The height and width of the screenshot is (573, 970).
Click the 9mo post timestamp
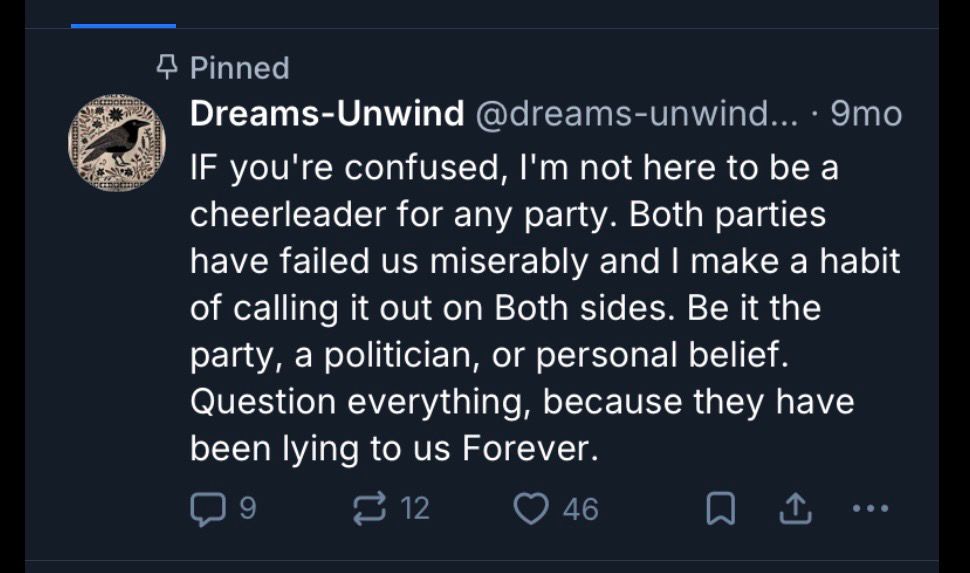point(866,115)
